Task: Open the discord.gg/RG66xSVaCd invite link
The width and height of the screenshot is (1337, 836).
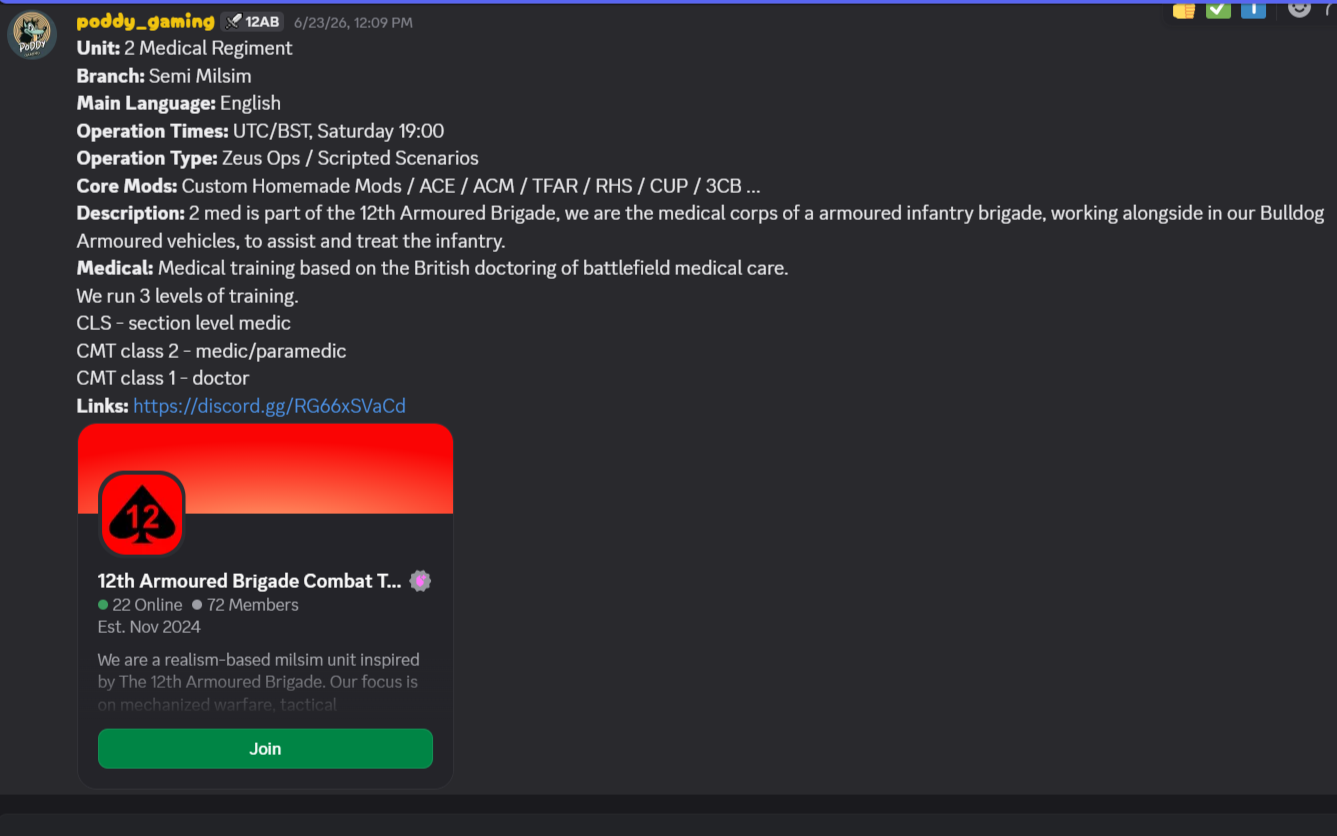Action: pos(269,406)
